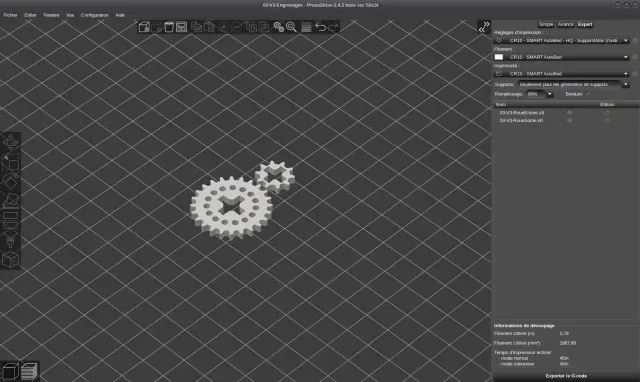This screenshot has height=382, width=640.
Task: Open the Filament preset dropdown
Action: [x=562, y=57]
